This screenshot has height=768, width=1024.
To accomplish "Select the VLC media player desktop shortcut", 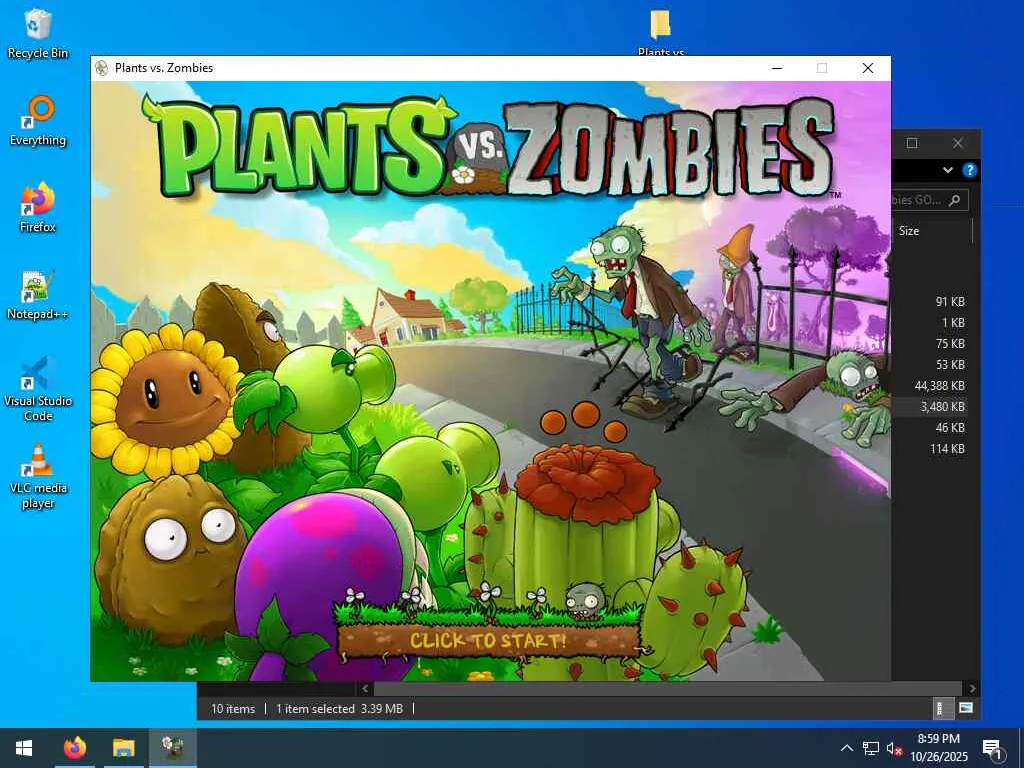I will point(38,476).
